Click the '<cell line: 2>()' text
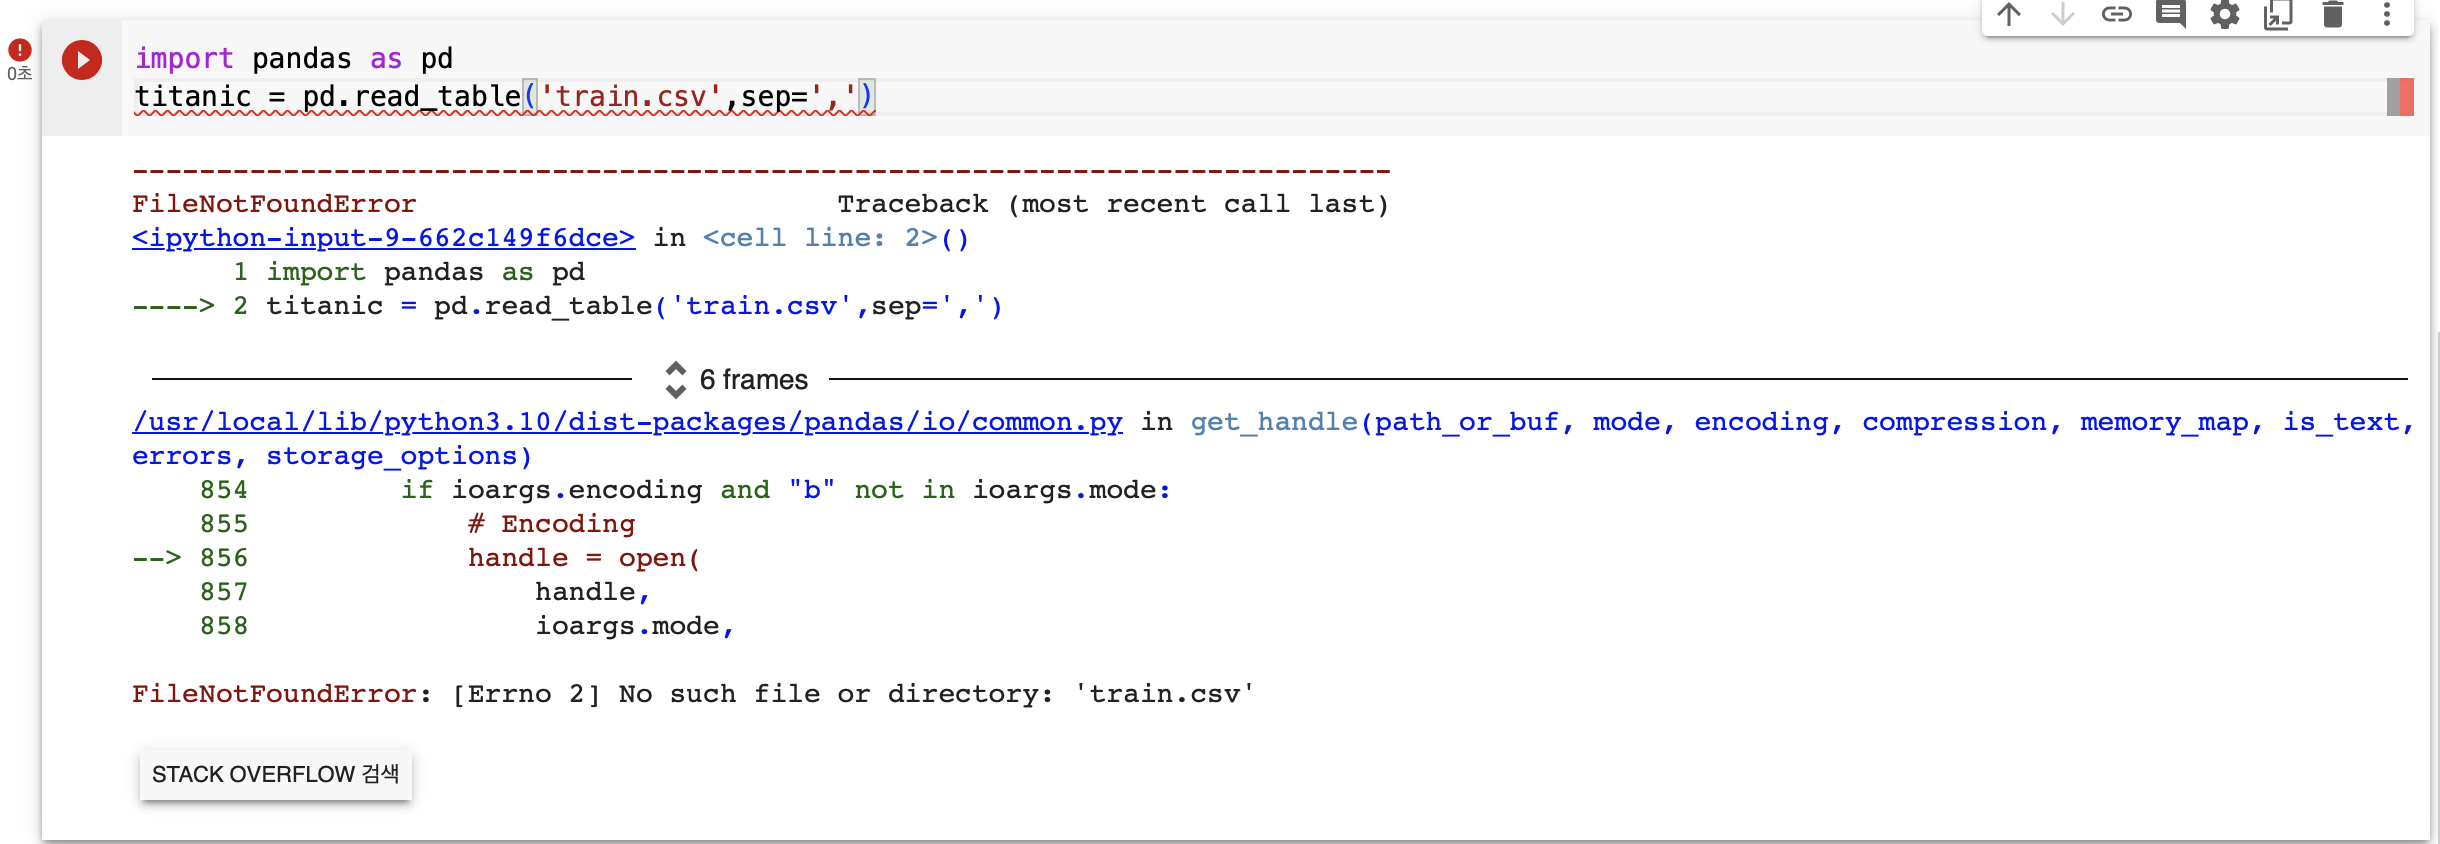The width and height of the screenshot is (2440, 844). click(836, 238)
